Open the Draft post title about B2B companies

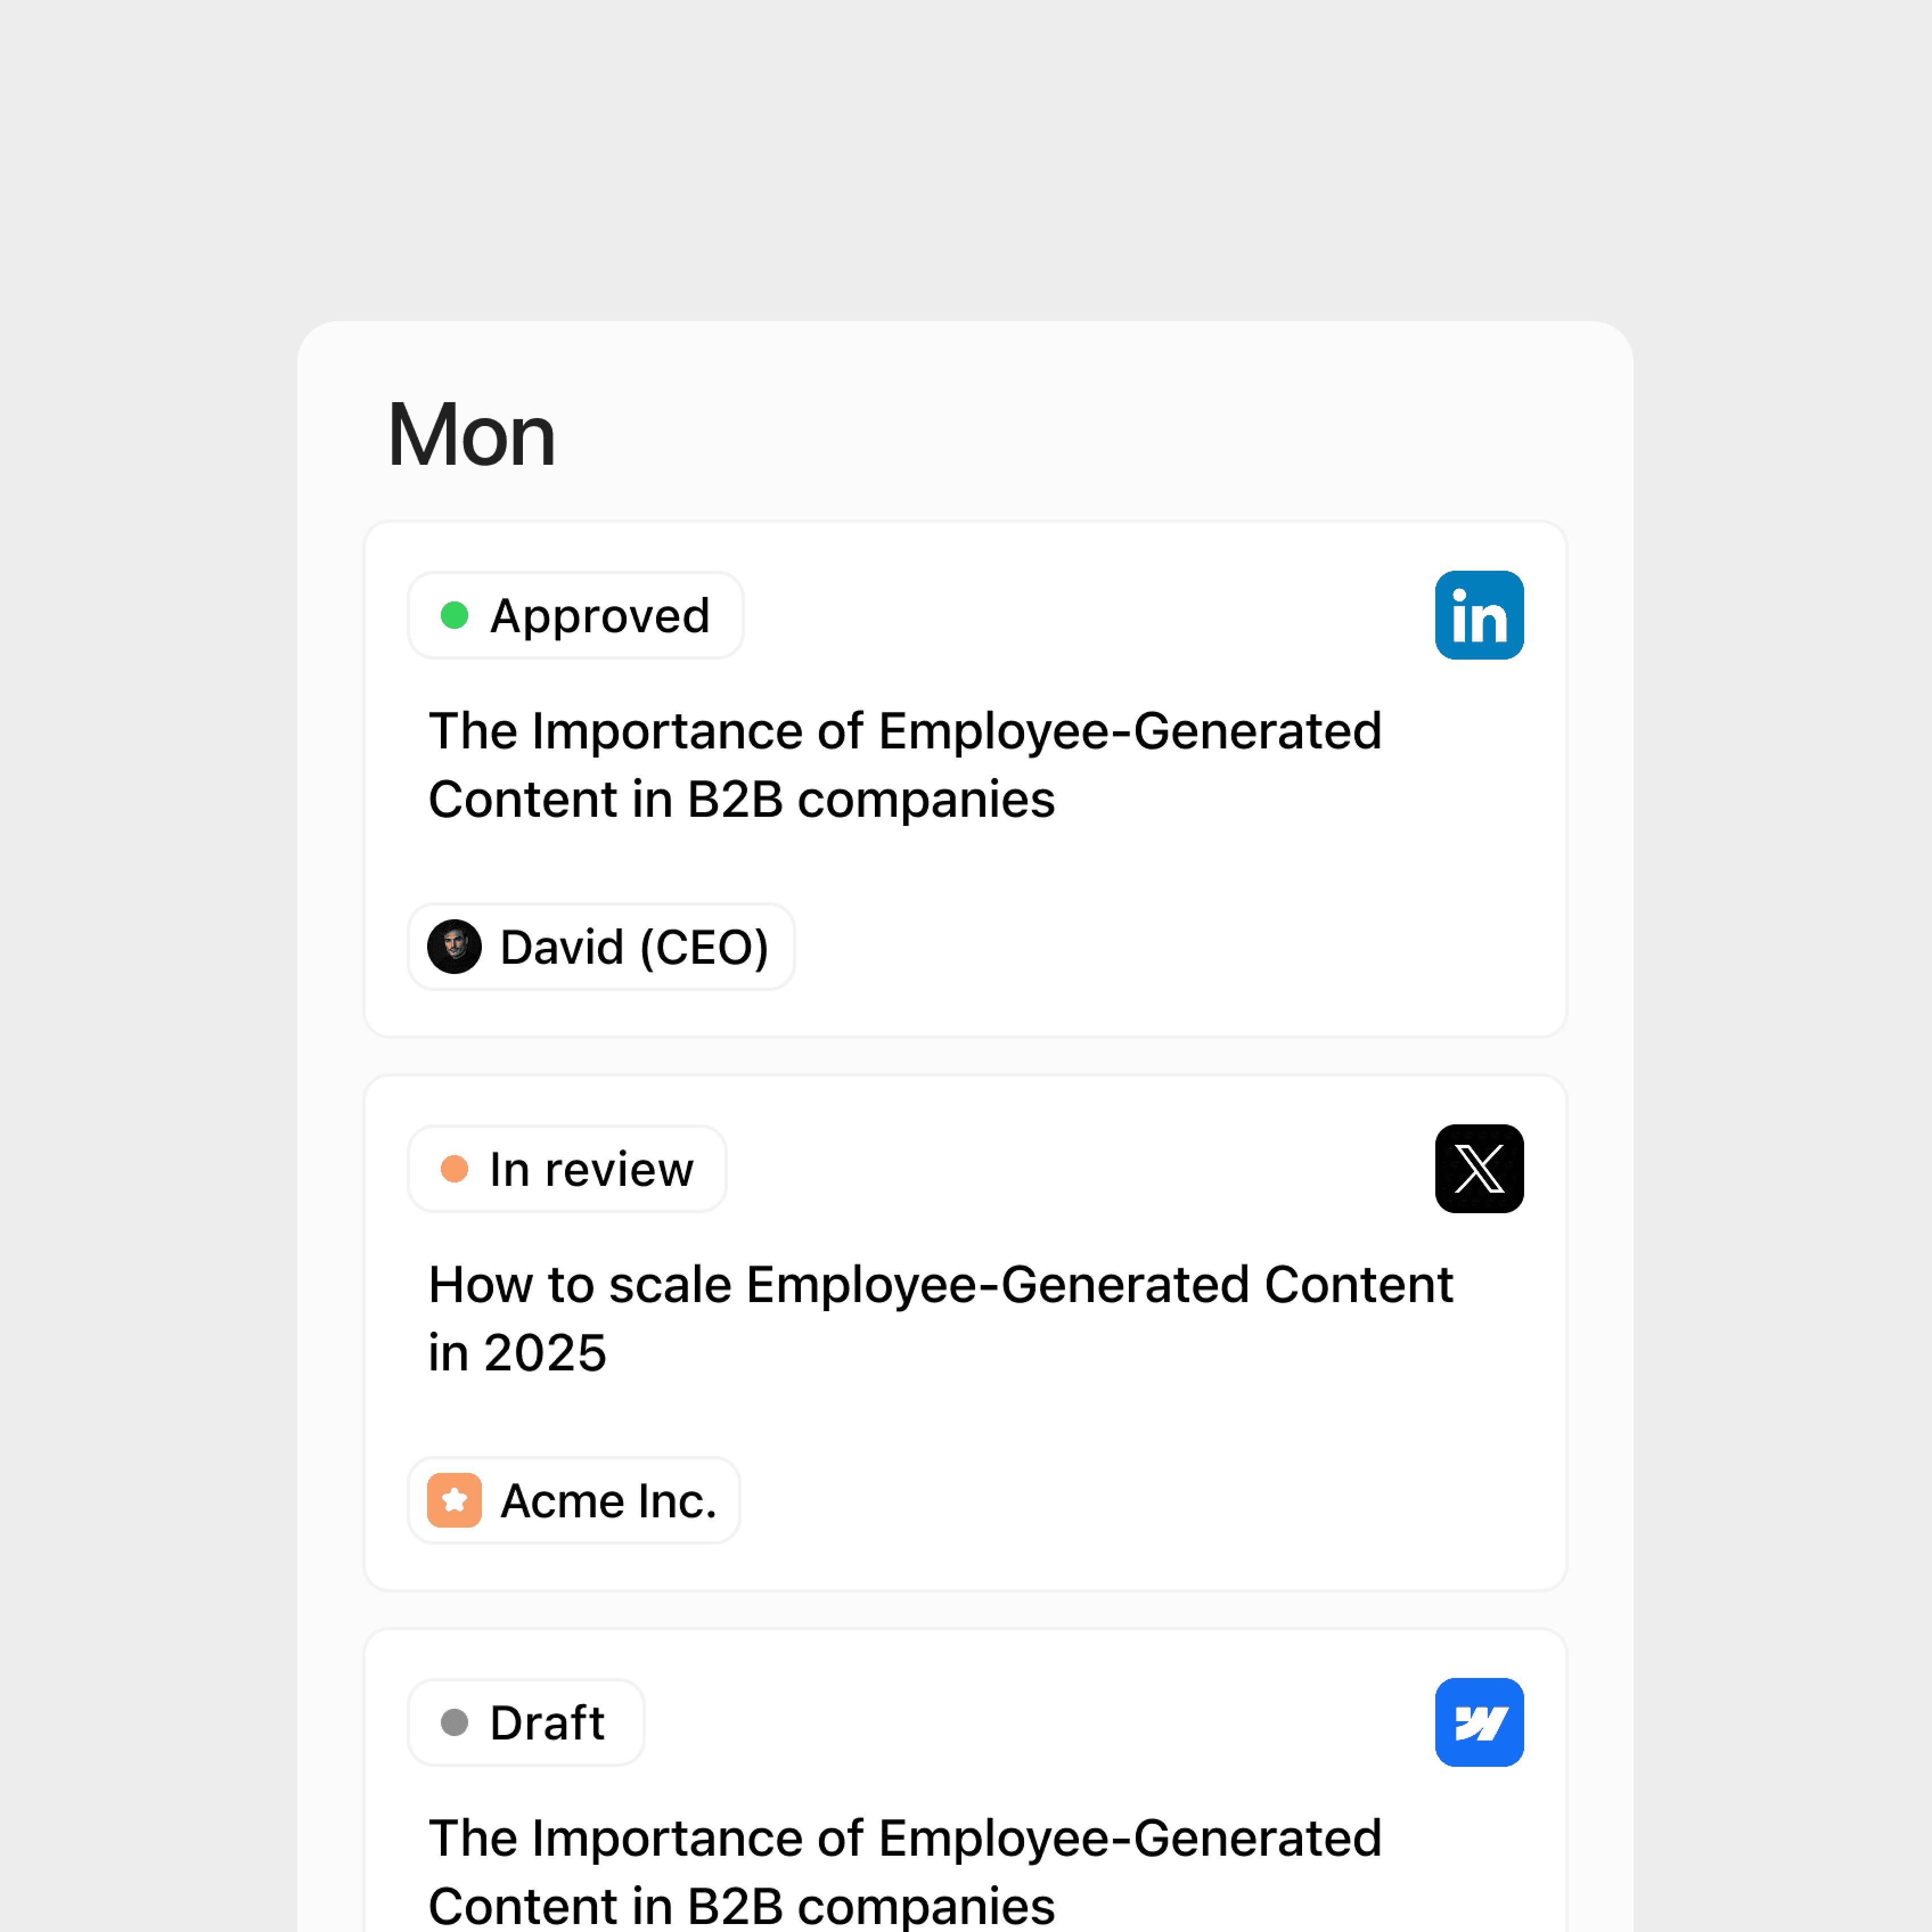(905, 1870)
